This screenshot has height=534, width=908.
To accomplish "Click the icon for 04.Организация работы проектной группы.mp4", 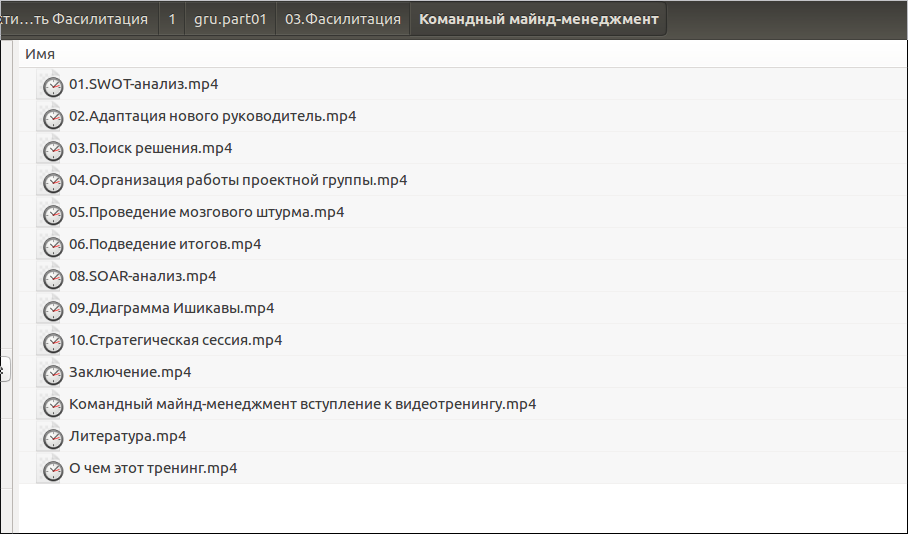I will [52, 181].
